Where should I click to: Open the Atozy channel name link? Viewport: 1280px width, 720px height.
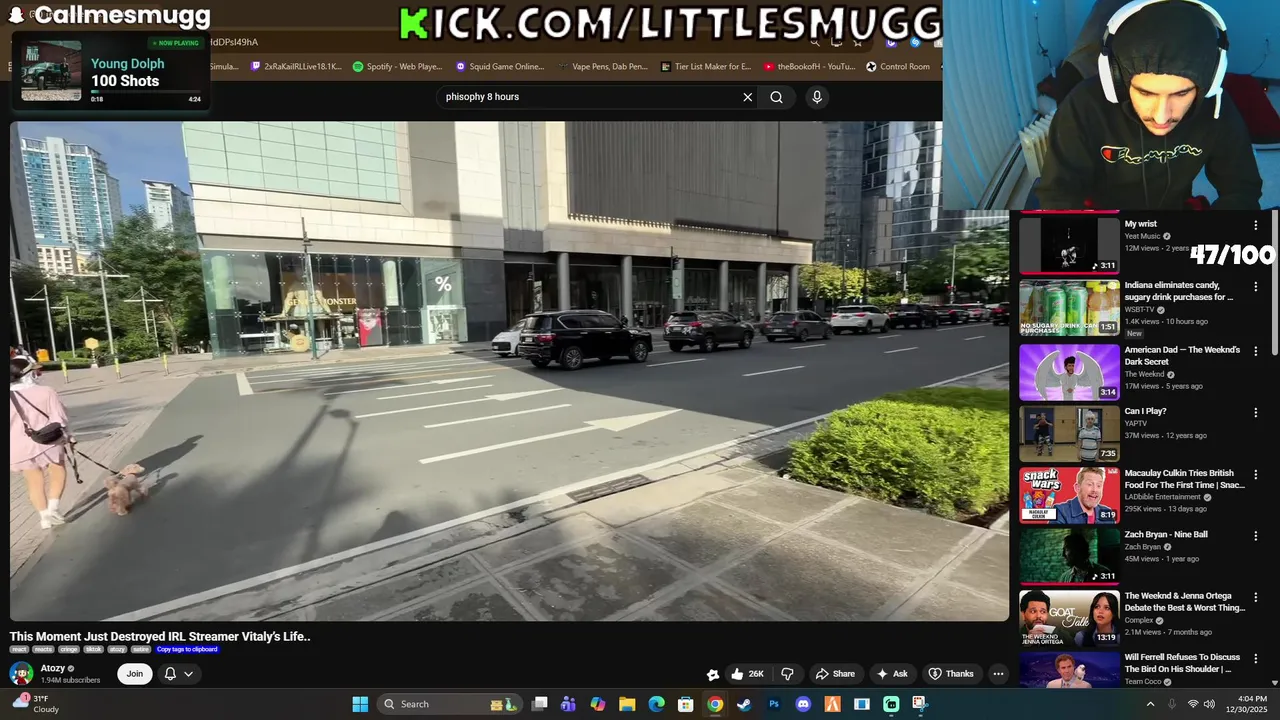click(53, 668)
